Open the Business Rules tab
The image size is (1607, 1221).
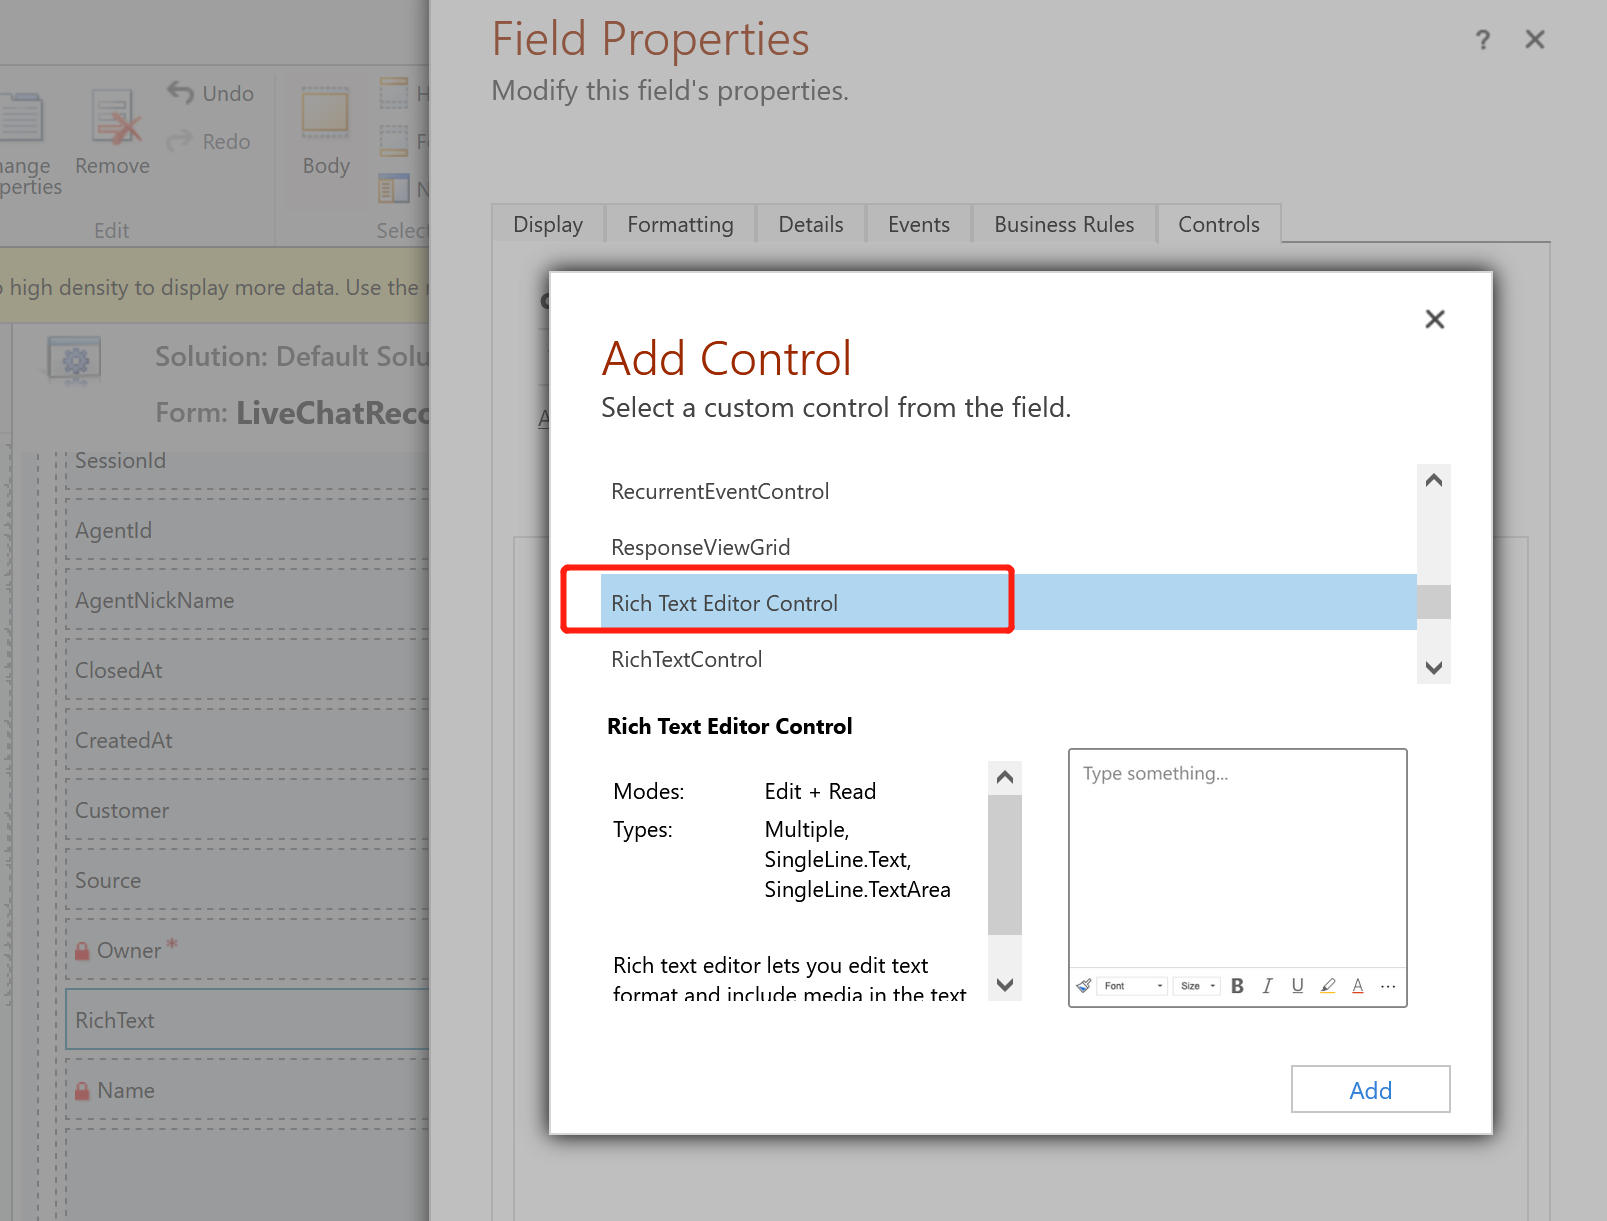[1063, 224]
